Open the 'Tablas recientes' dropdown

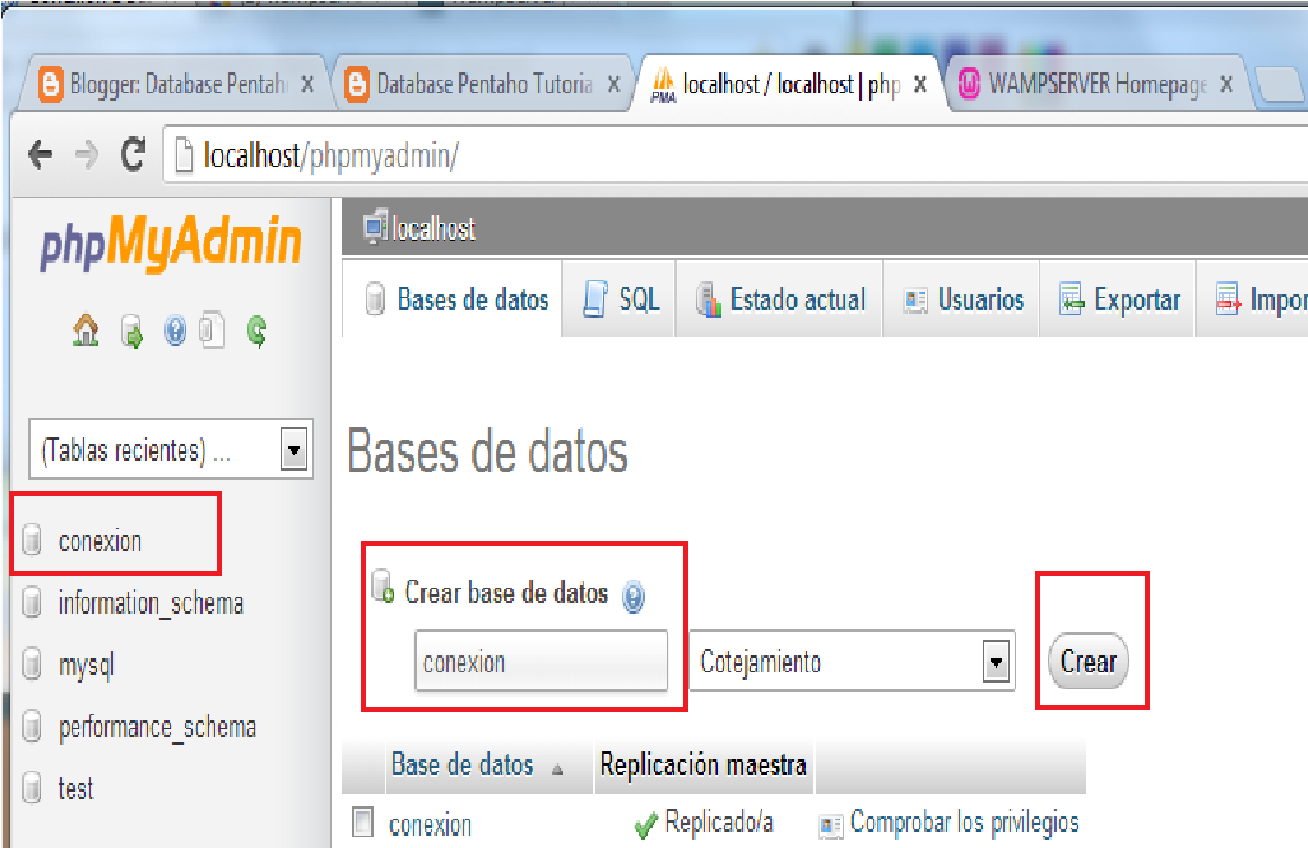(293, 449)
